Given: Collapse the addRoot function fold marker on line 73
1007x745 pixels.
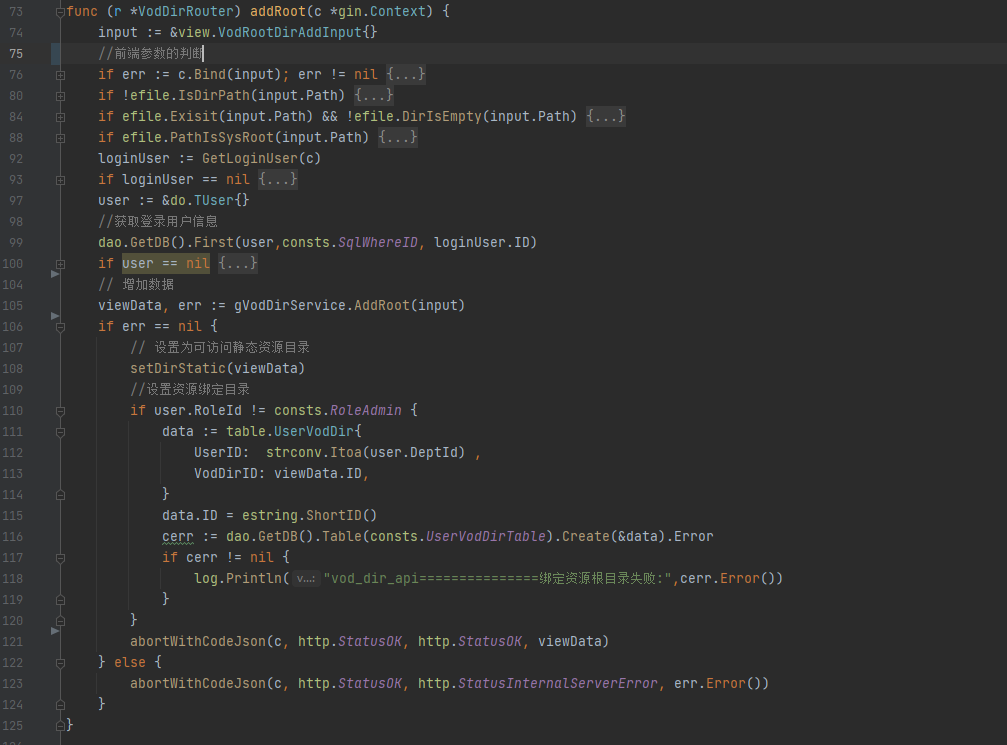Looking at the screenshot, I should tap(60, 12).
